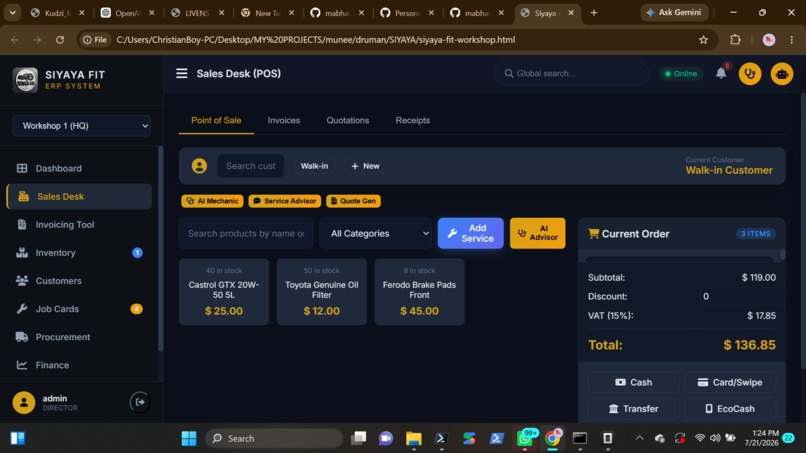Pay with the Transfer button

pyautogui.click(x=633, y=409)
